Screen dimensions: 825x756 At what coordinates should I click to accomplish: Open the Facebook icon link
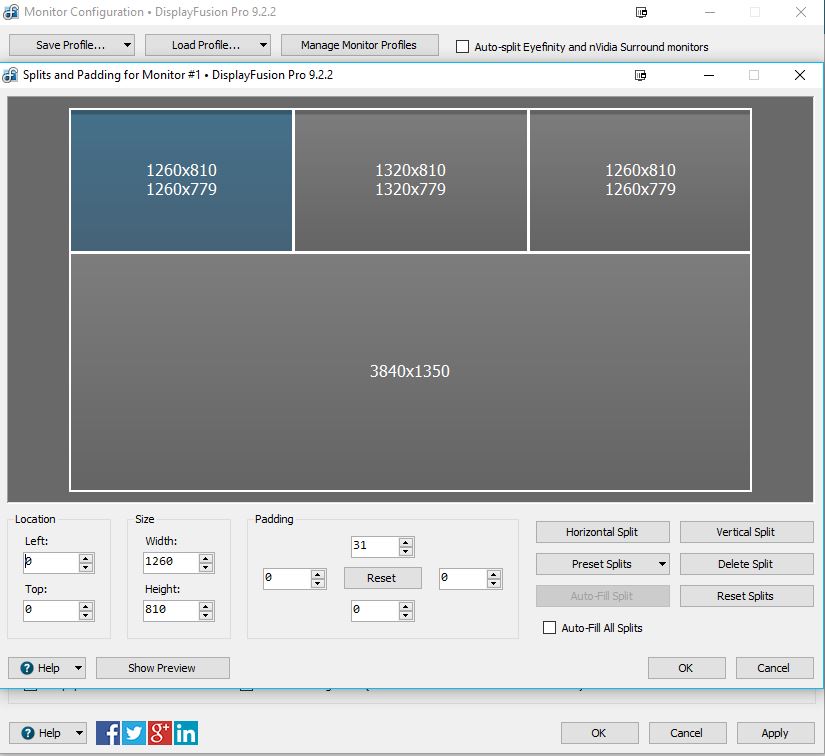pos(108,733)
